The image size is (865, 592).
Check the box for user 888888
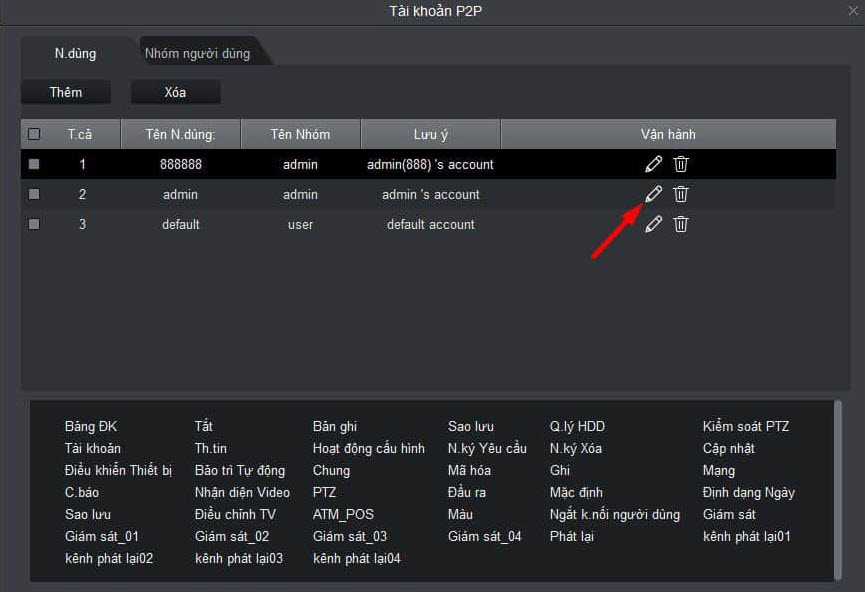tap(35, 164)
